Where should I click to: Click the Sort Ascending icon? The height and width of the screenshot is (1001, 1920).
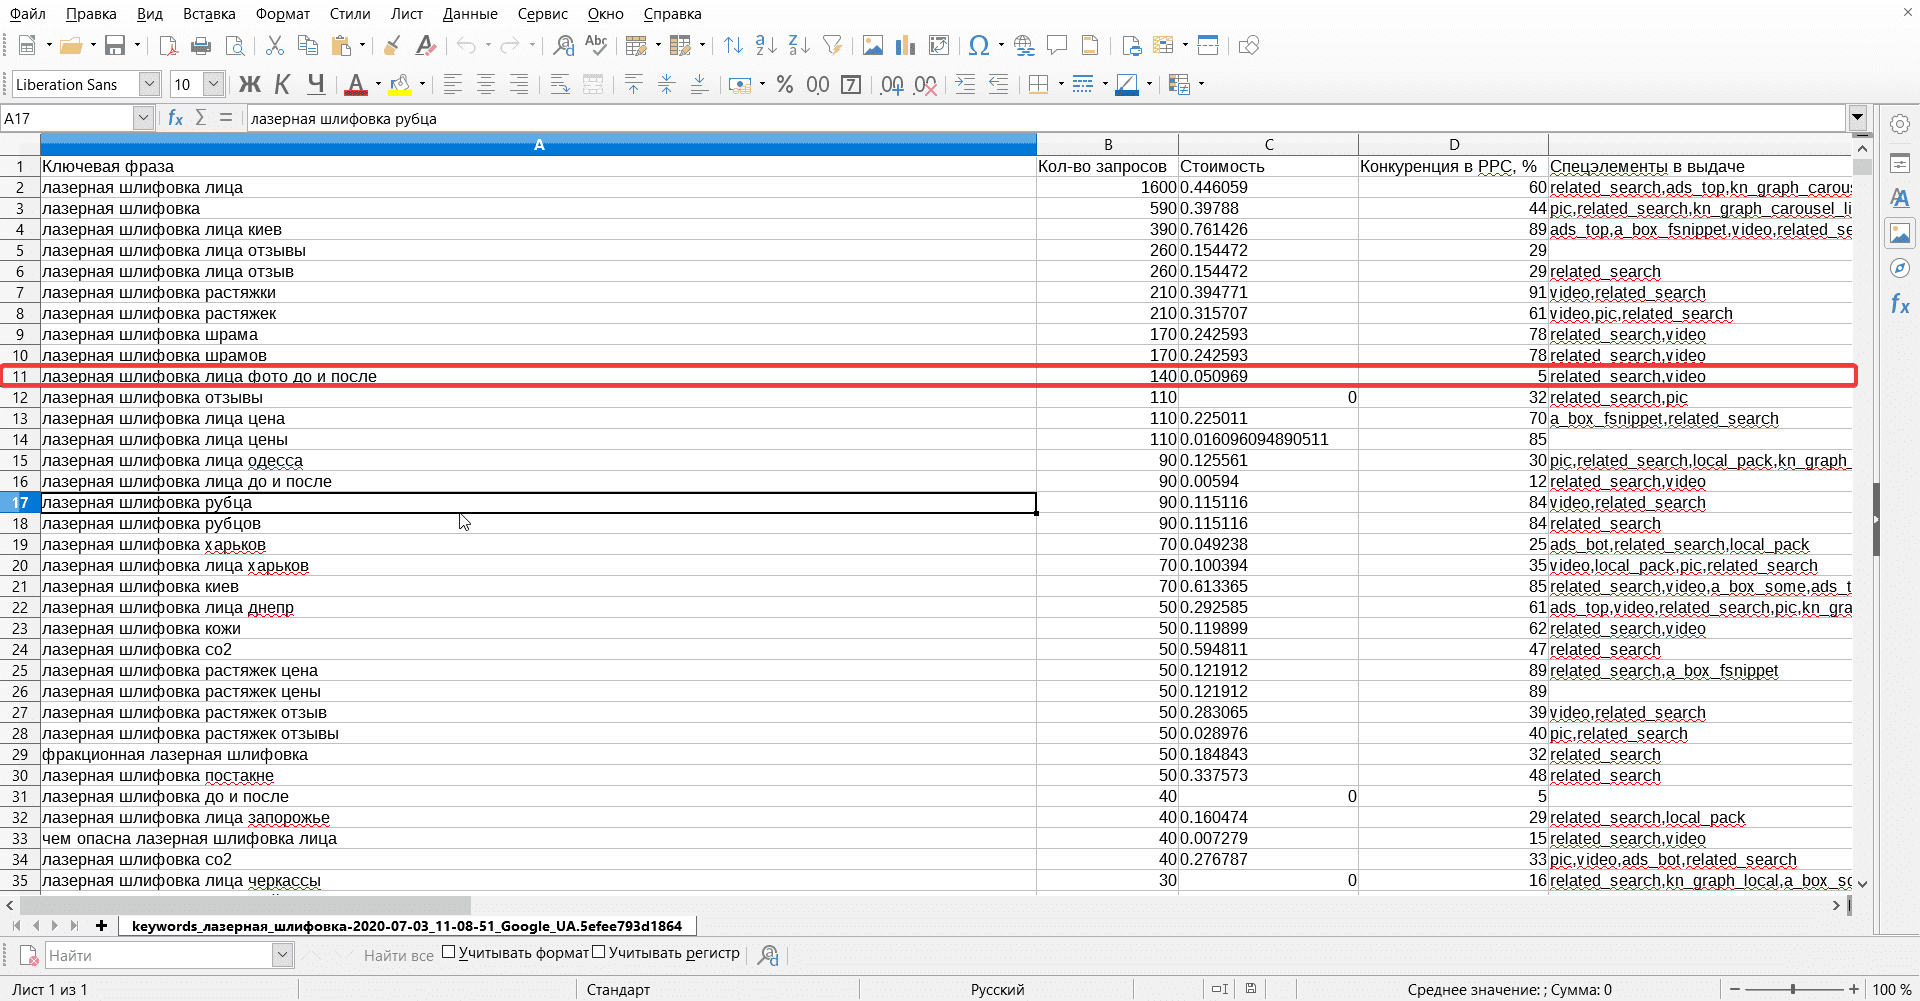click(x=766, y=46)
